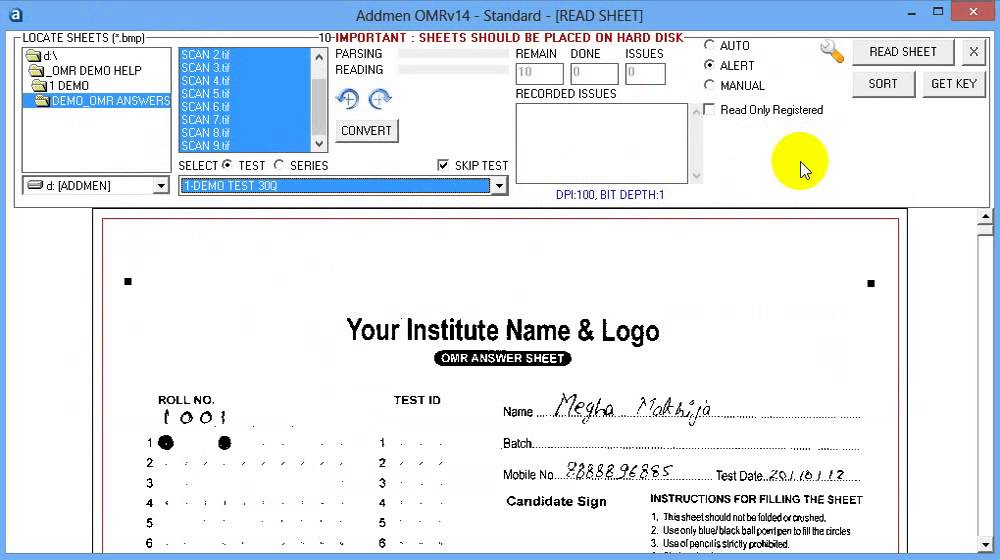Click the rotate-right icon above CONVERT
The image size is (1000, 560).
tap(380, 99)
